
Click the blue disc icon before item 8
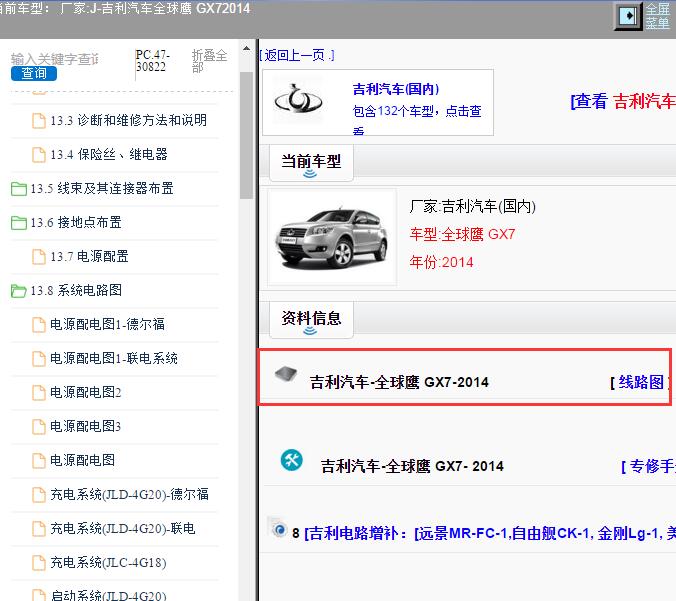click(x=280, y=529)
